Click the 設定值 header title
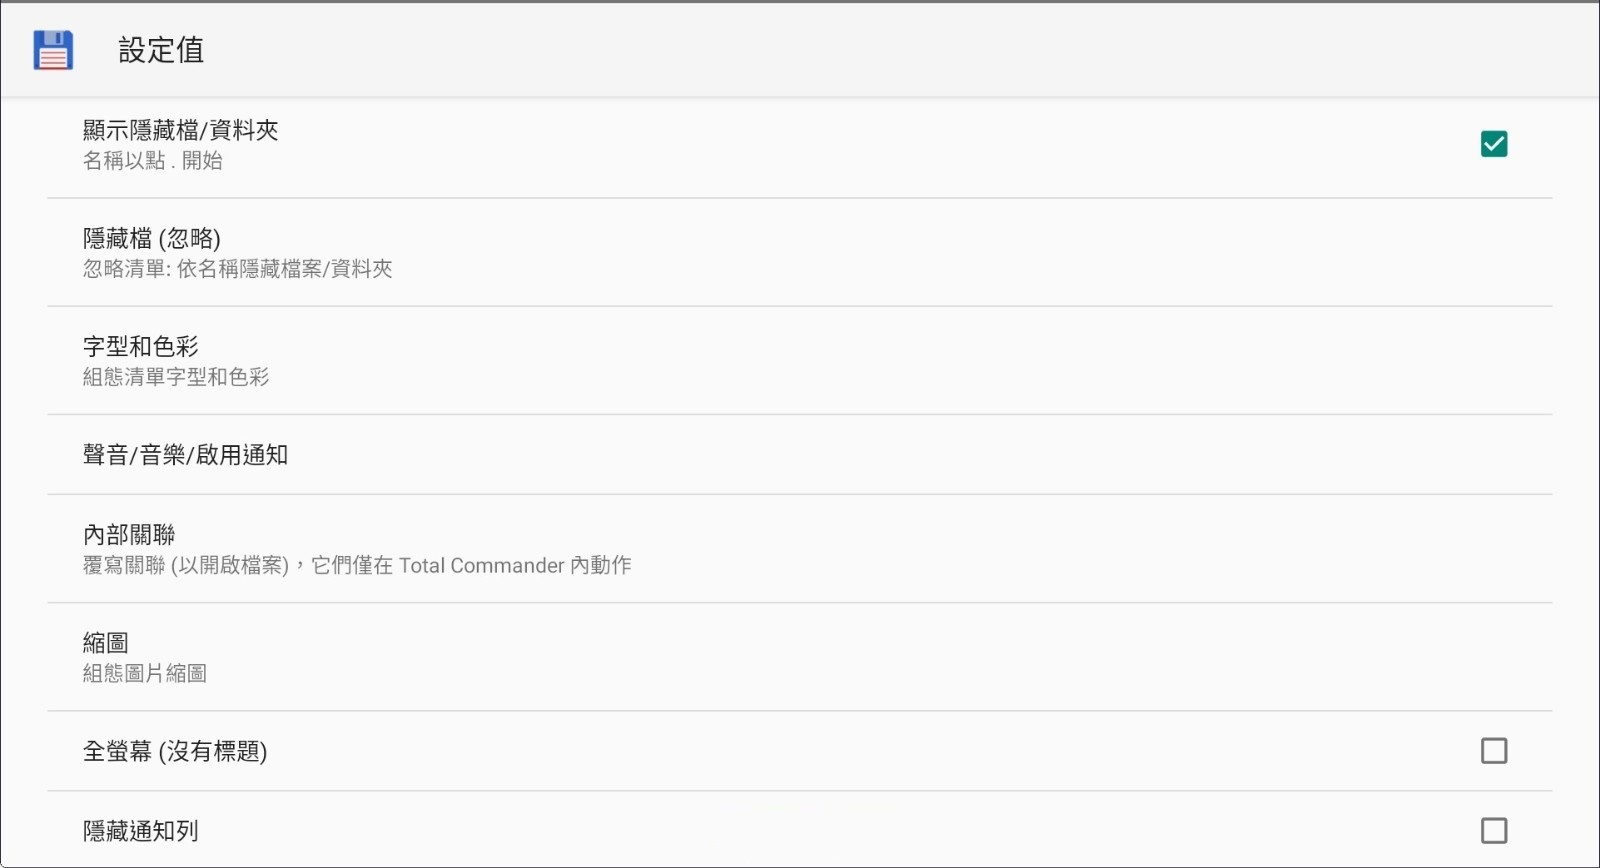Image resolution: width=1600 pixels, height=868 pixels. pos(161,50)
